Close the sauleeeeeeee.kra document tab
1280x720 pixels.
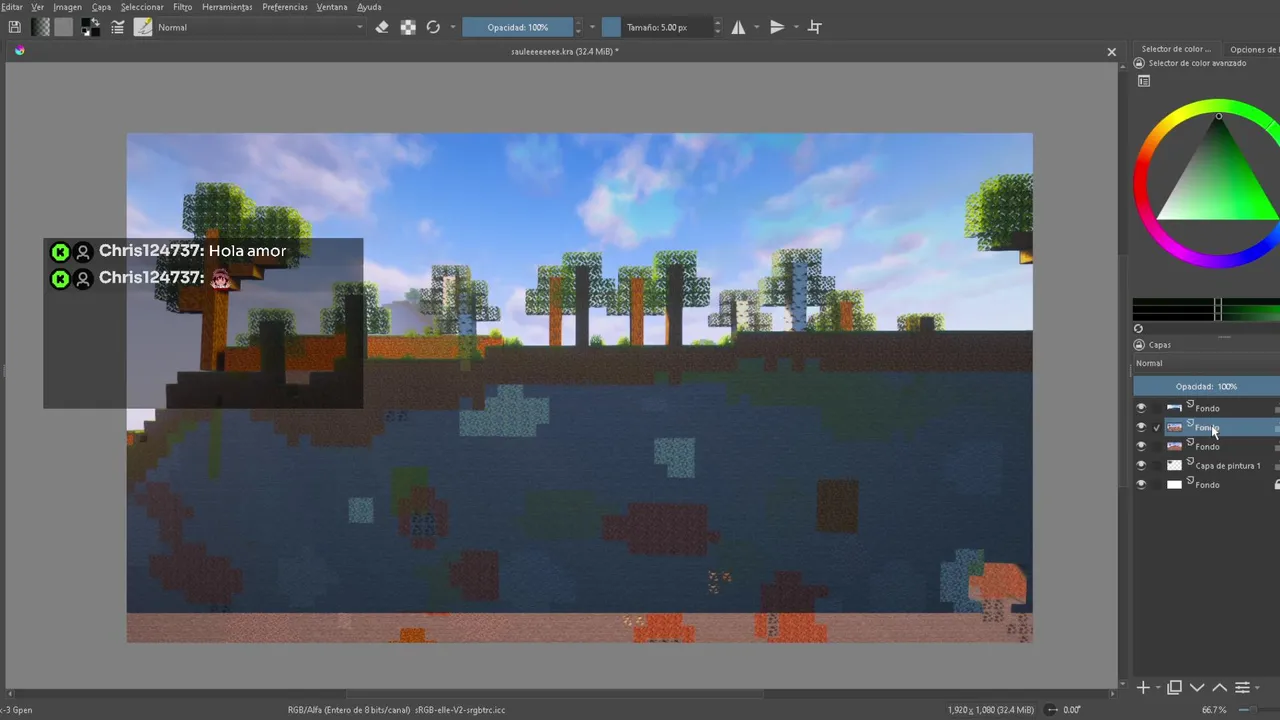(1111, 52)
